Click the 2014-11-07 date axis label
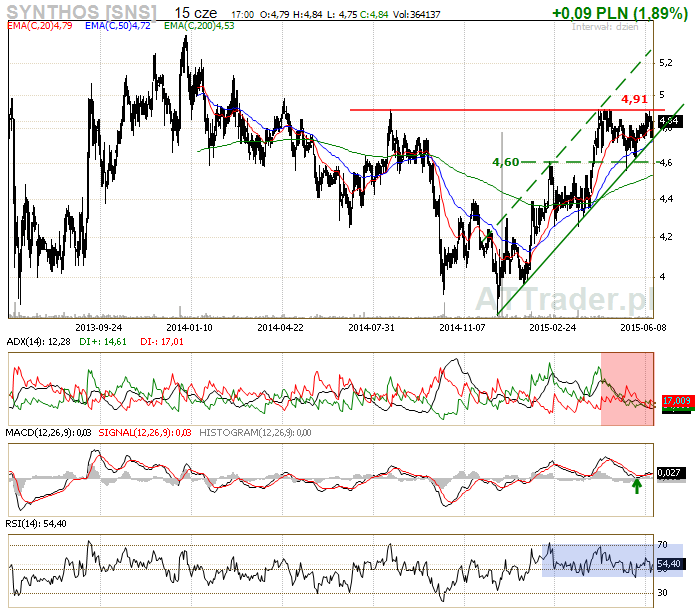 (x=462, y=328)
